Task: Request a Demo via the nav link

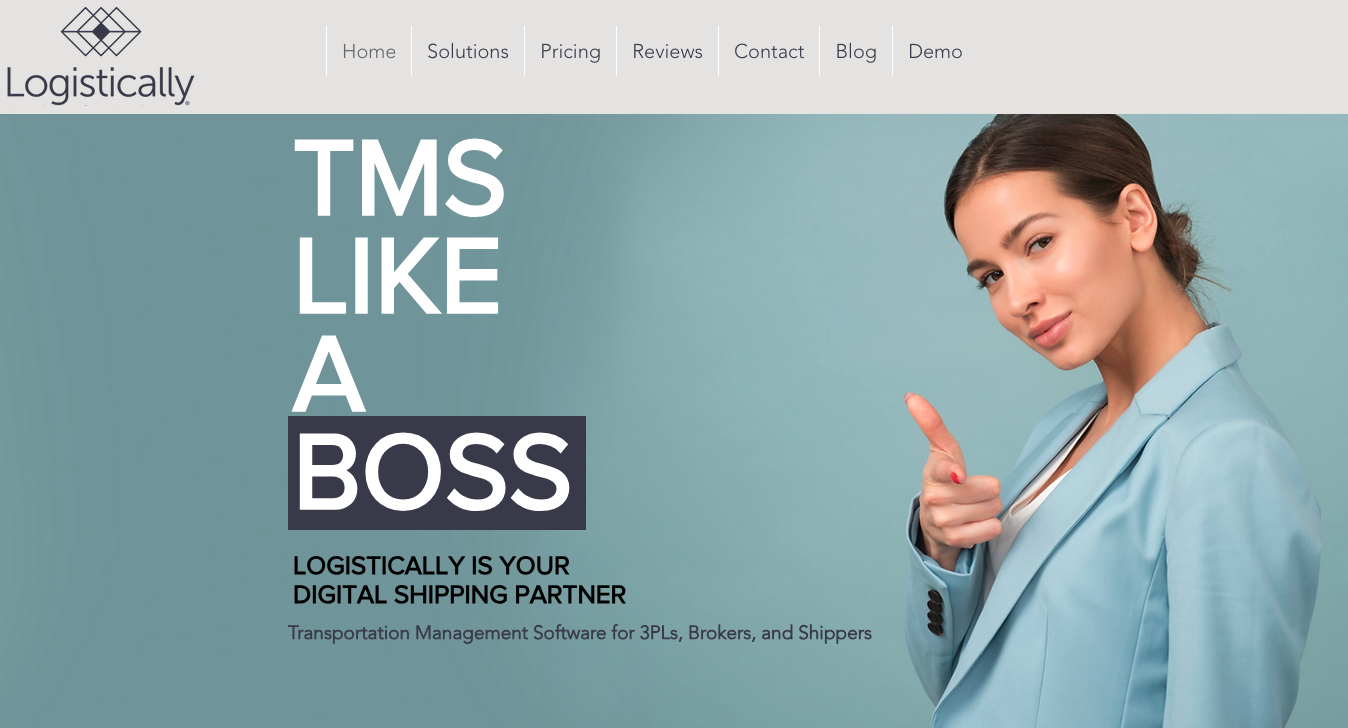Action: 935,51
